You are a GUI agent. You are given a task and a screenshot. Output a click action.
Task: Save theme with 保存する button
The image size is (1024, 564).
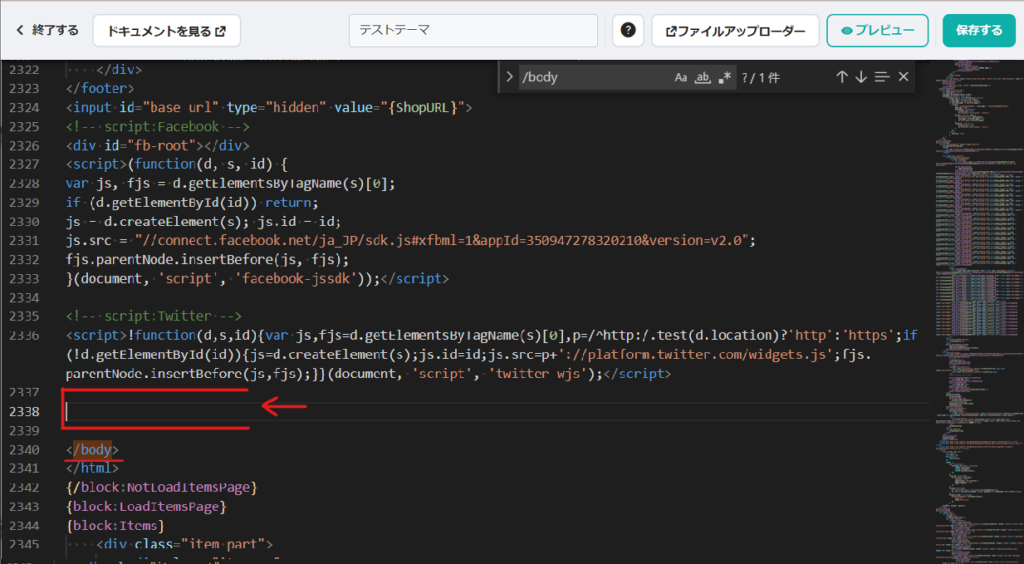tap(978, 31)
